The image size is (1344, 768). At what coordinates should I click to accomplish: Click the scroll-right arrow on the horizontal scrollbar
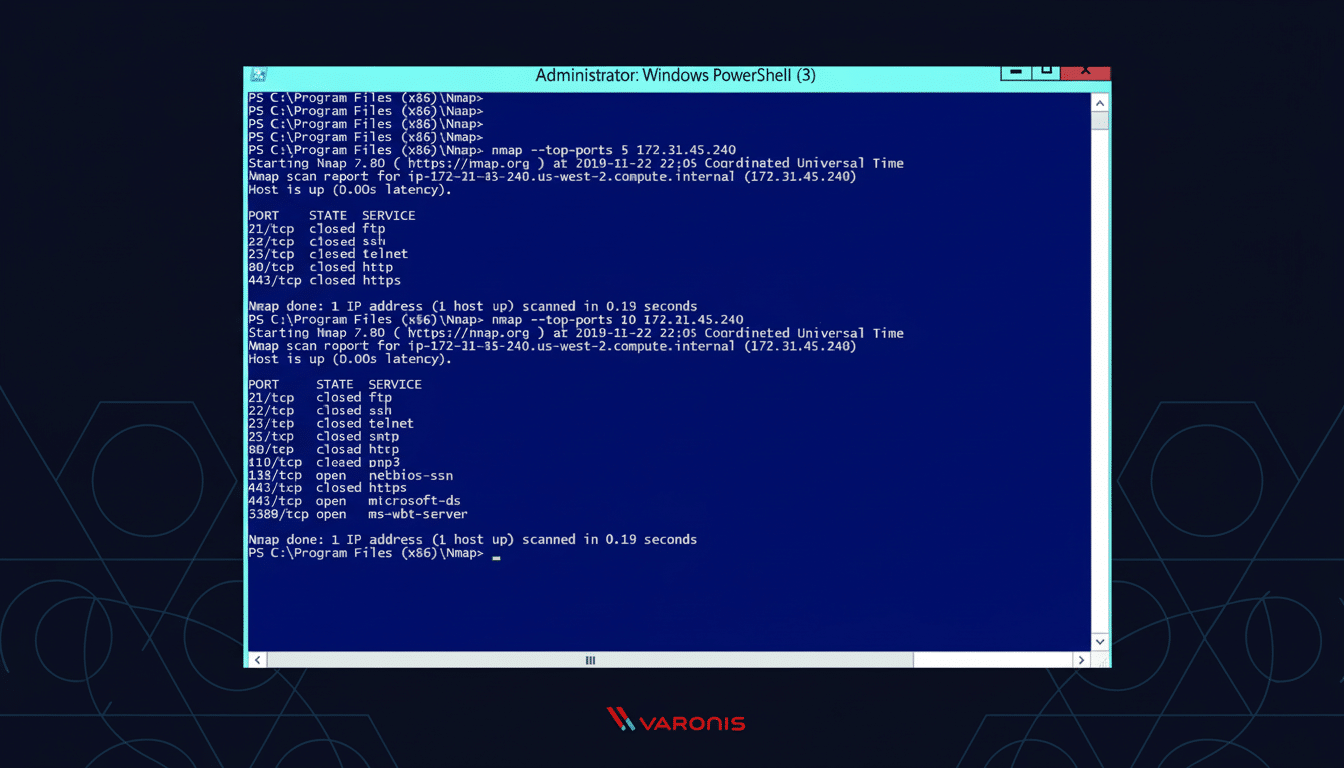click(x=1081, y=660)
